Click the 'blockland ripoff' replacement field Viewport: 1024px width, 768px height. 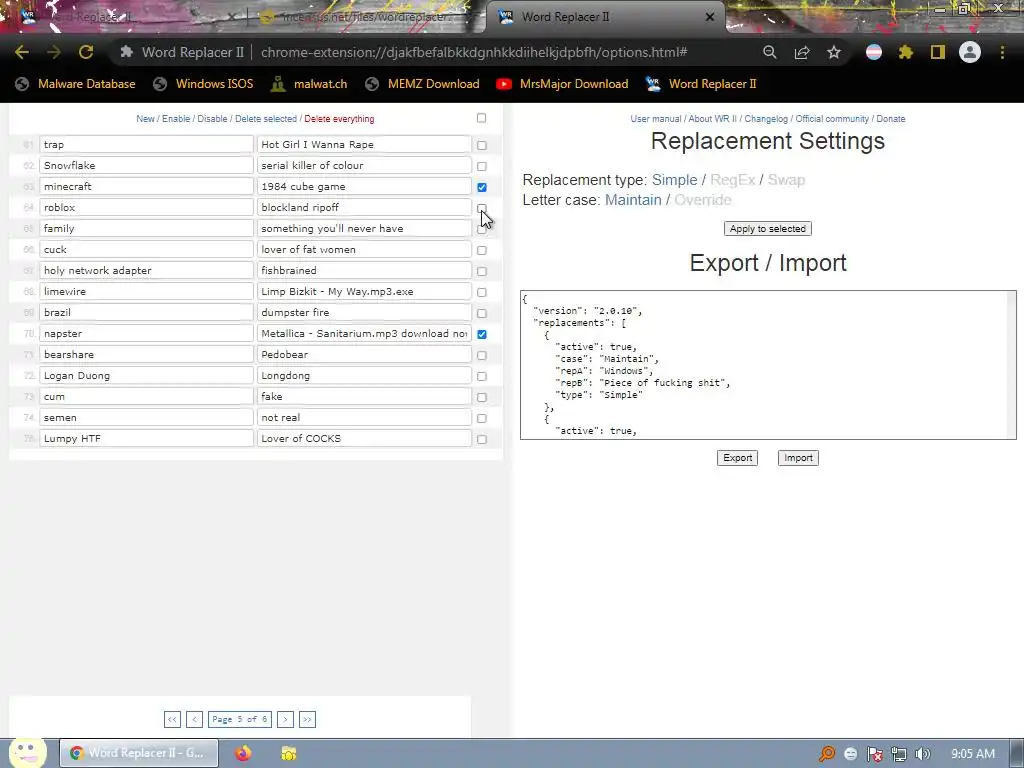click(x=364, y=208)
